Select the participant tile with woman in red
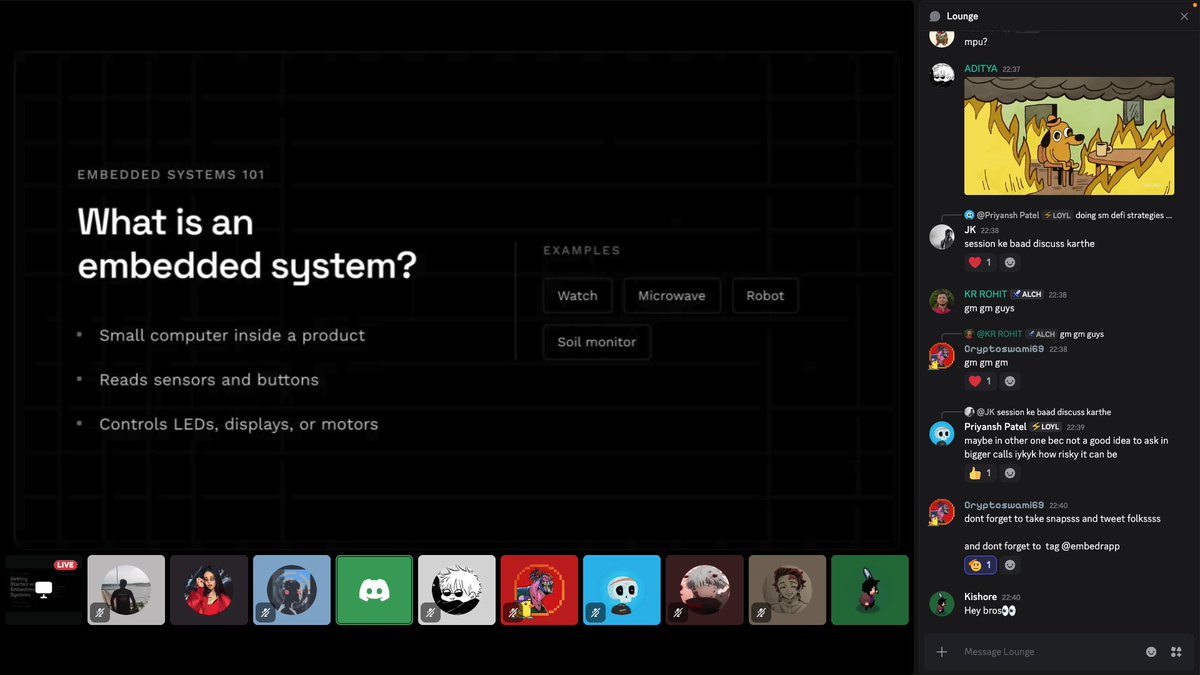Screen dimensions: 1200x675 [x=209, y=590]
